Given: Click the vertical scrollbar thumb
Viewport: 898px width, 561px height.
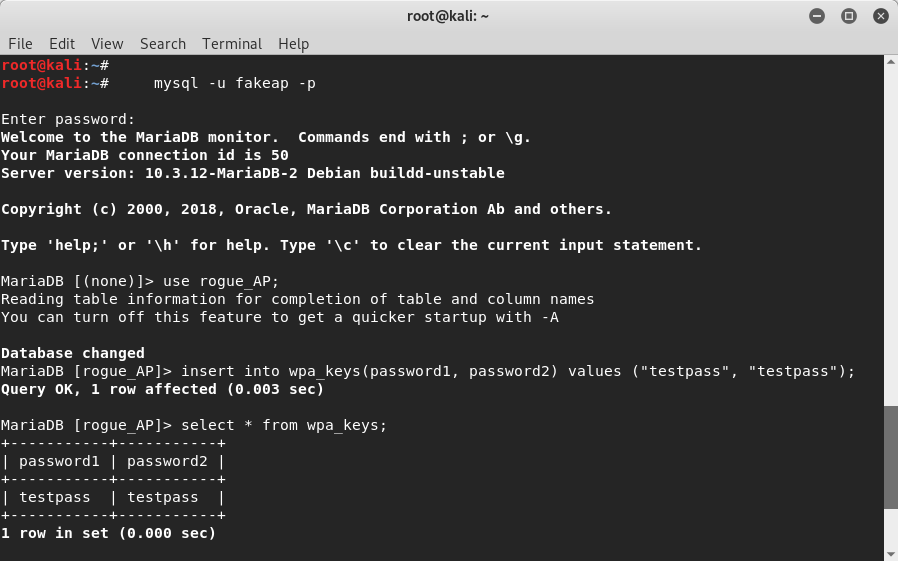Looking at the screenshot, I should coord(891,457).
